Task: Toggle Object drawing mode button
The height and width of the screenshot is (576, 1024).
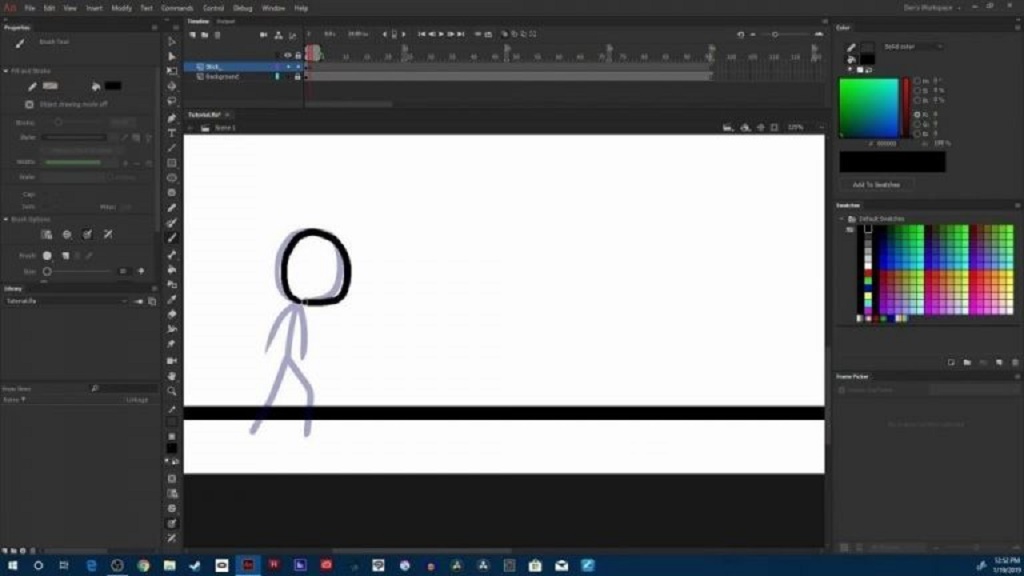Action: pos(29,104)
